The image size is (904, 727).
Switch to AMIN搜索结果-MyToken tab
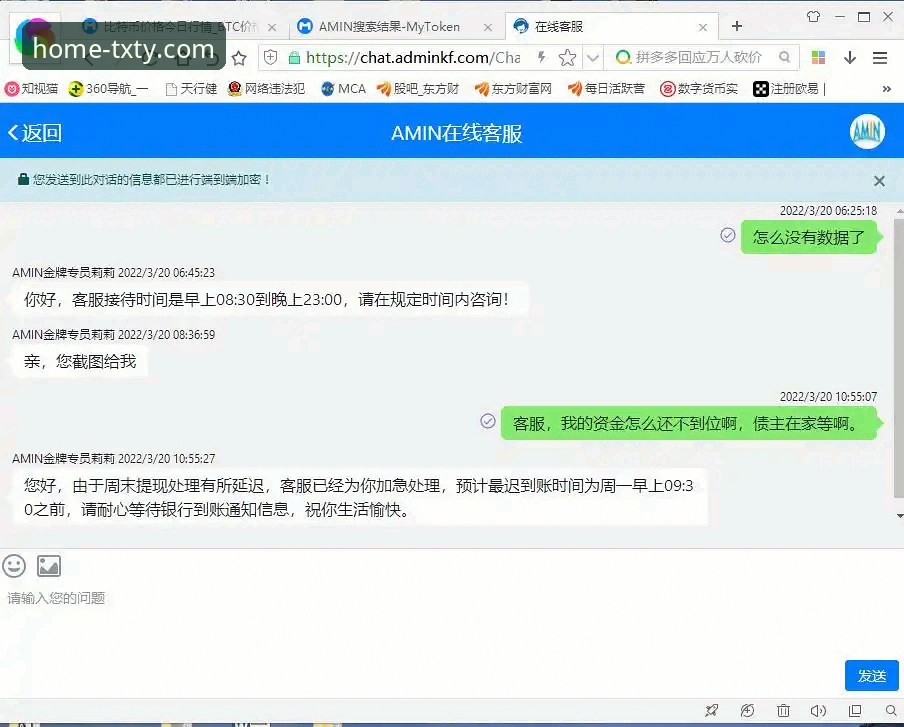389,27
